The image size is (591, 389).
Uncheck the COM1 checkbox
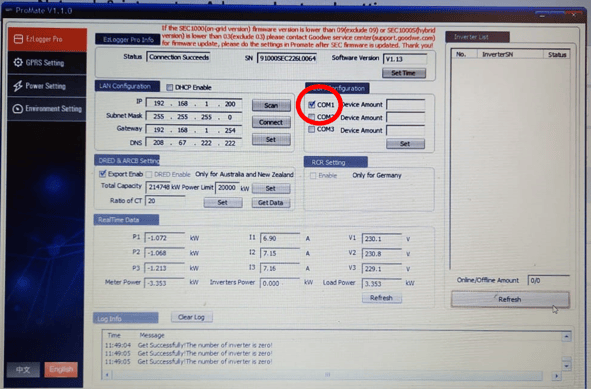[x=312, y=104]
